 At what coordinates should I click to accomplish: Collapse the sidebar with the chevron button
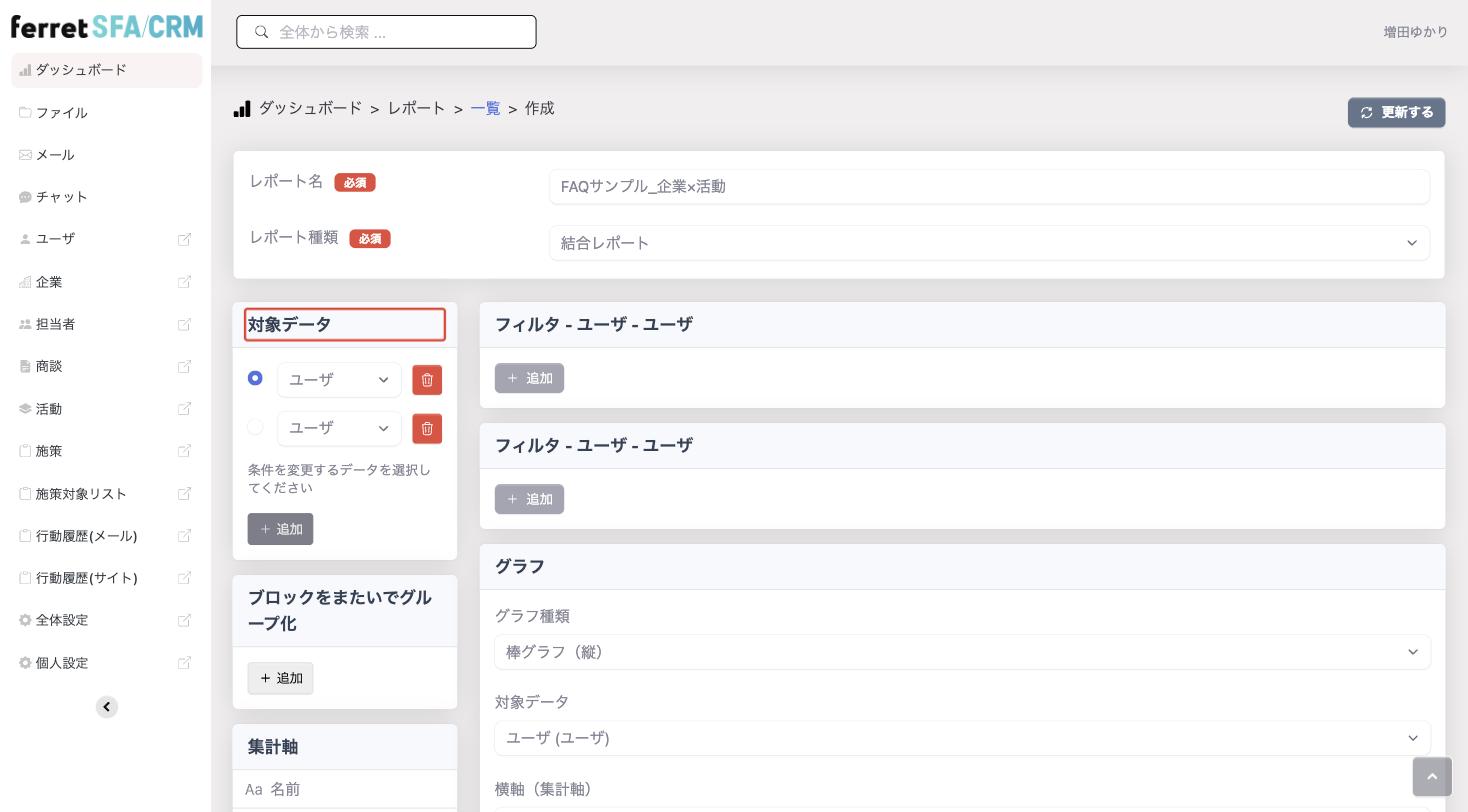pos(107,707)
